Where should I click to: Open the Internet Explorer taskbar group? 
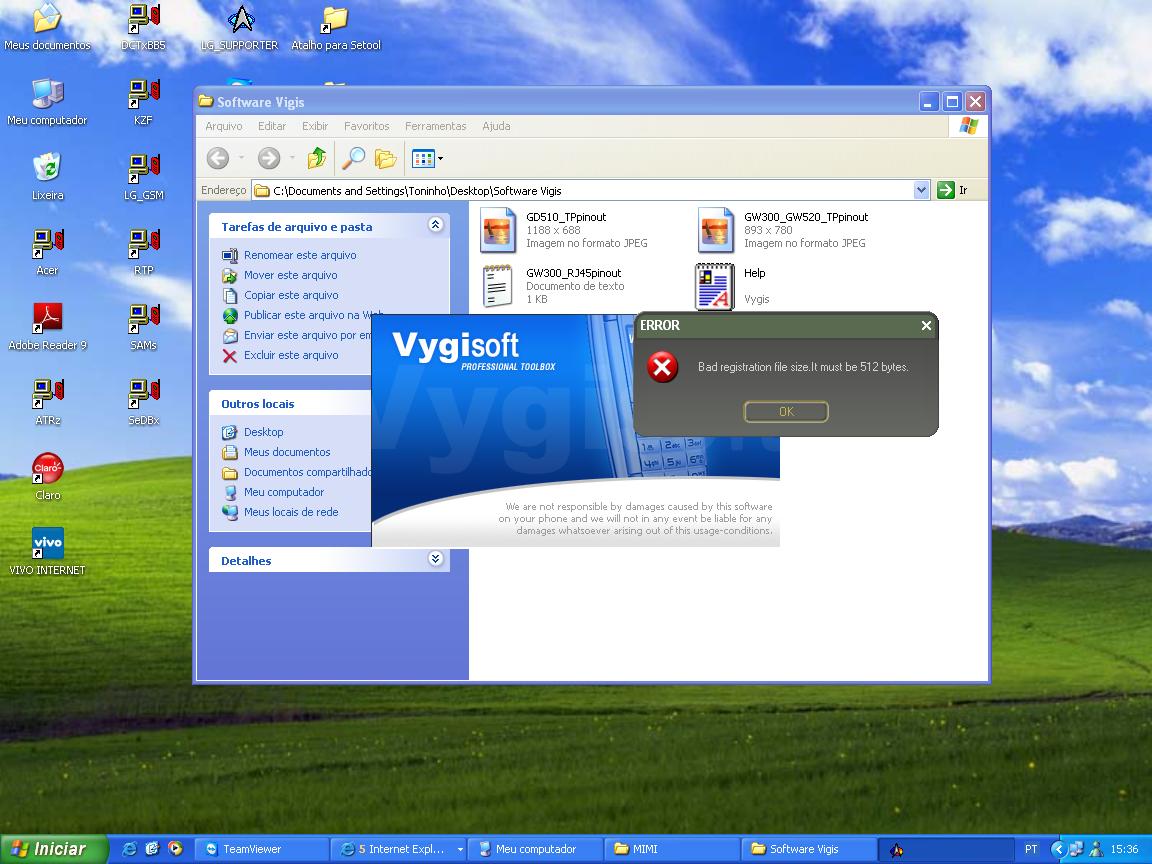(x=398, y=849)
